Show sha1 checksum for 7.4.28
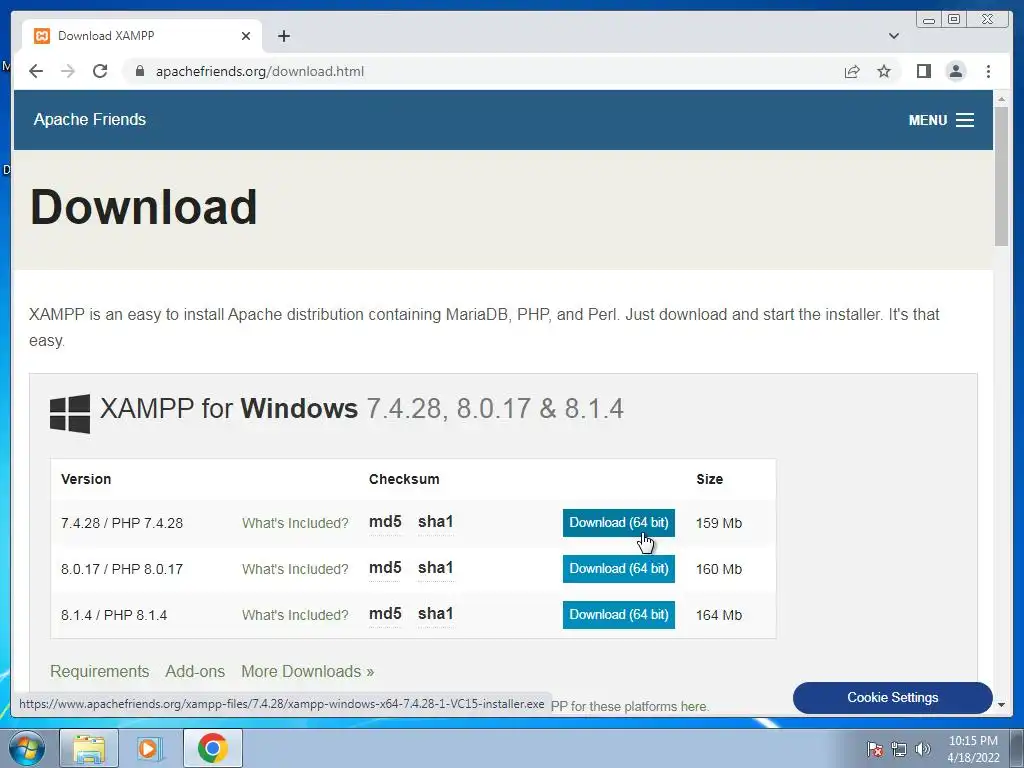The image size is (1024, 768). (436, 522)
